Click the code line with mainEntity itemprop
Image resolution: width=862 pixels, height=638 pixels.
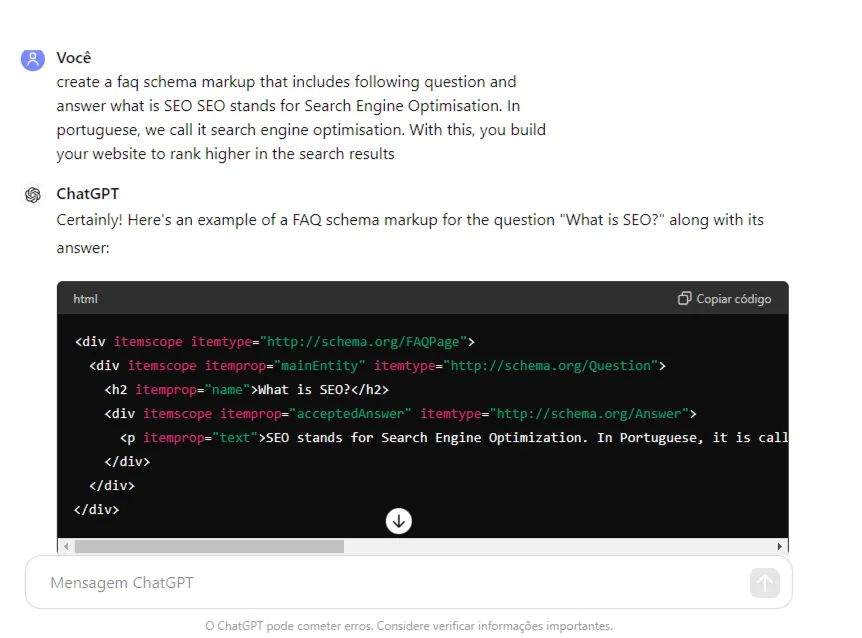click(x=377, y=366)
